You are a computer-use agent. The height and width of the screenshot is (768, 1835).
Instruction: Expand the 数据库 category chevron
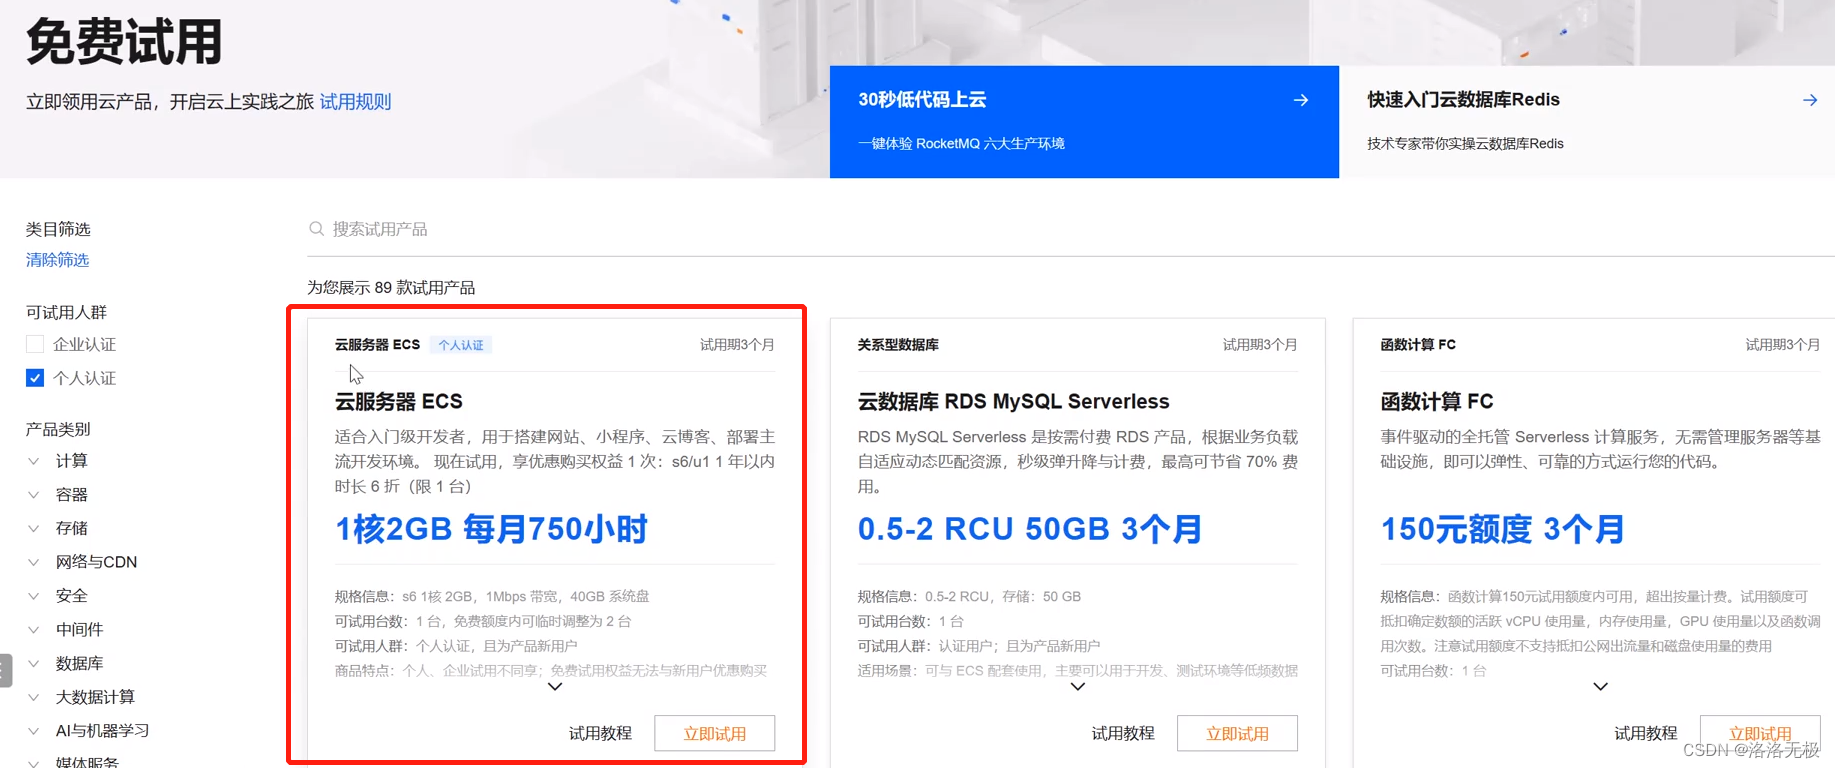pyautogui.click(x=34, y=663)
